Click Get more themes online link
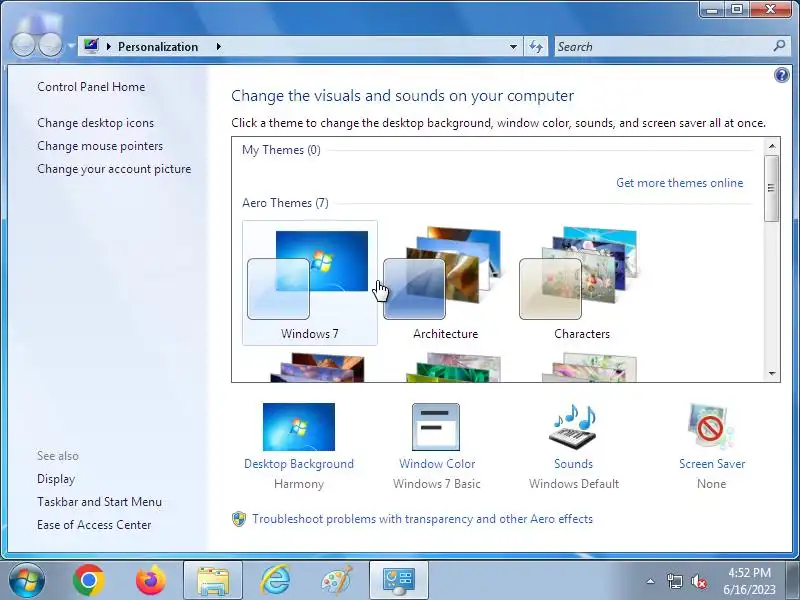Viewport: 800px width, 600px height. tap(679, 183)
